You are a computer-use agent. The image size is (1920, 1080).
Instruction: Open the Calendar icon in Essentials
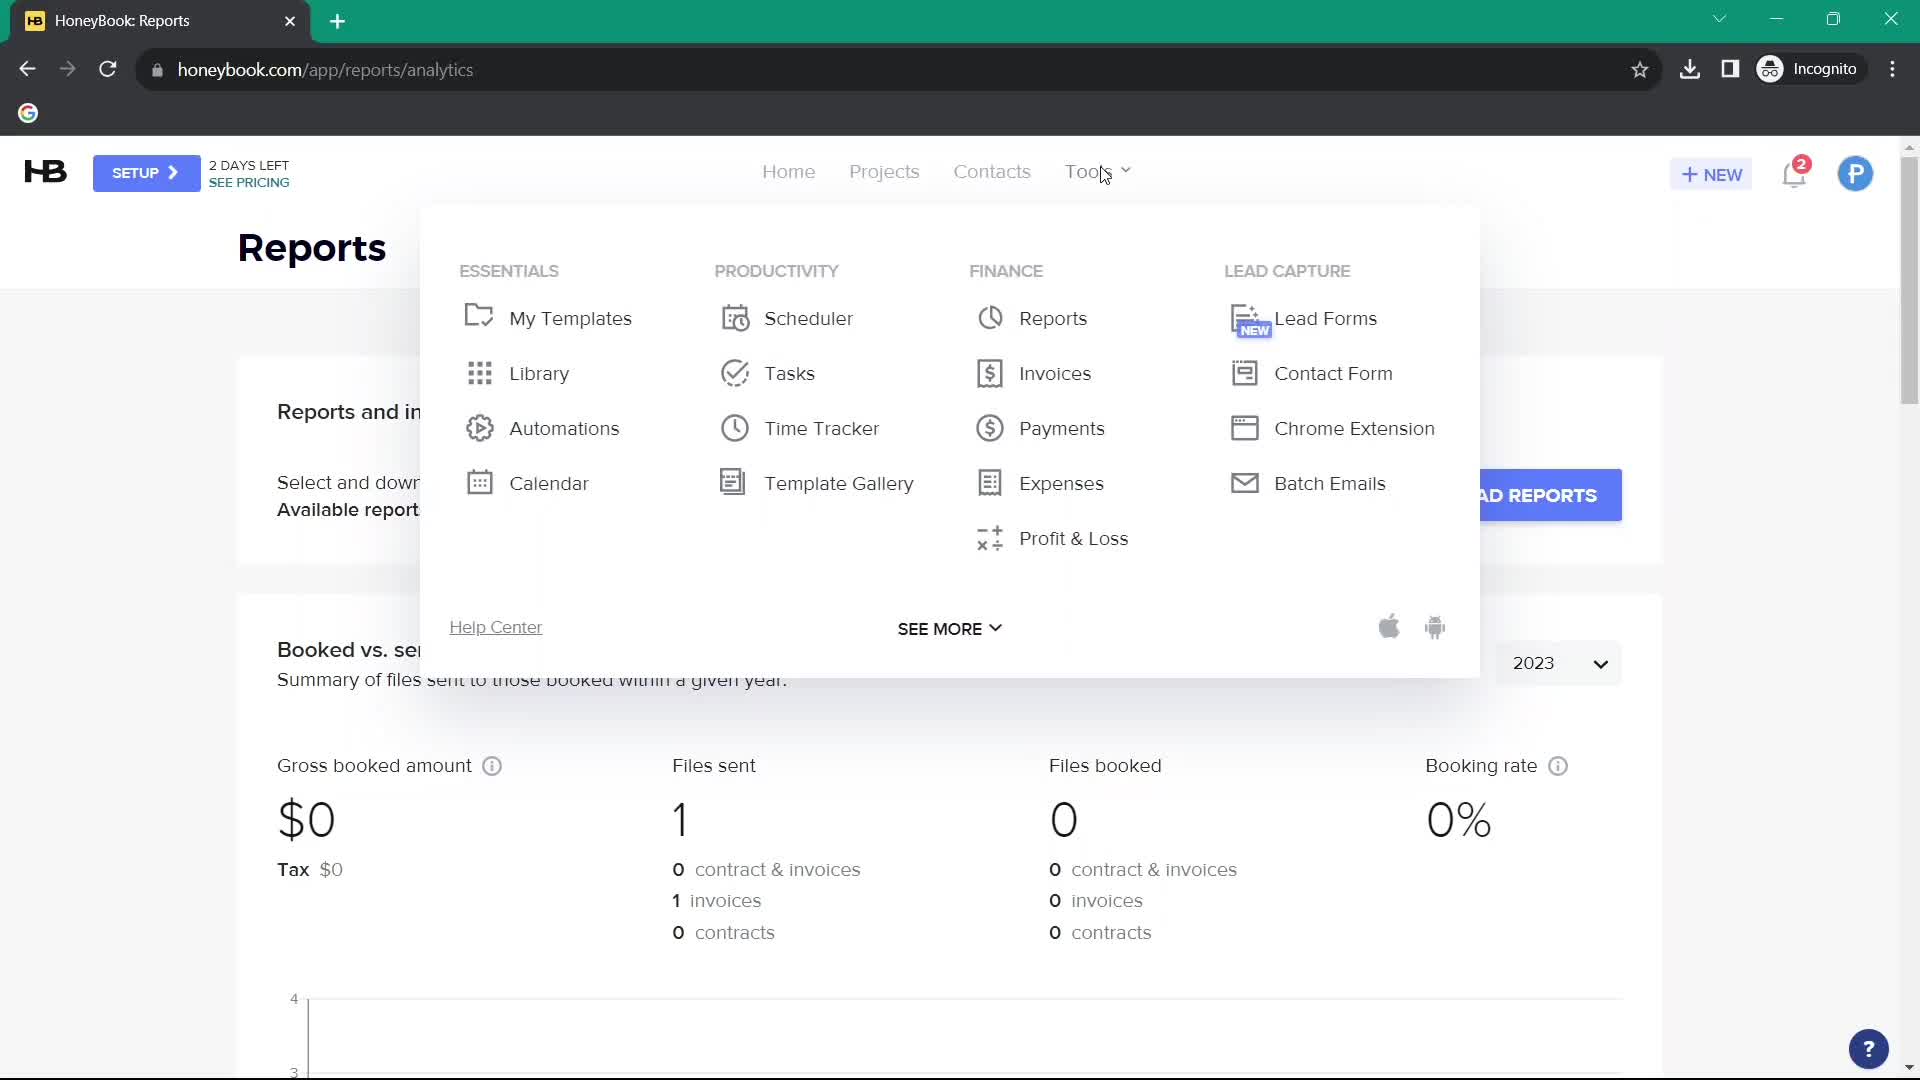(x=479, y=483)
